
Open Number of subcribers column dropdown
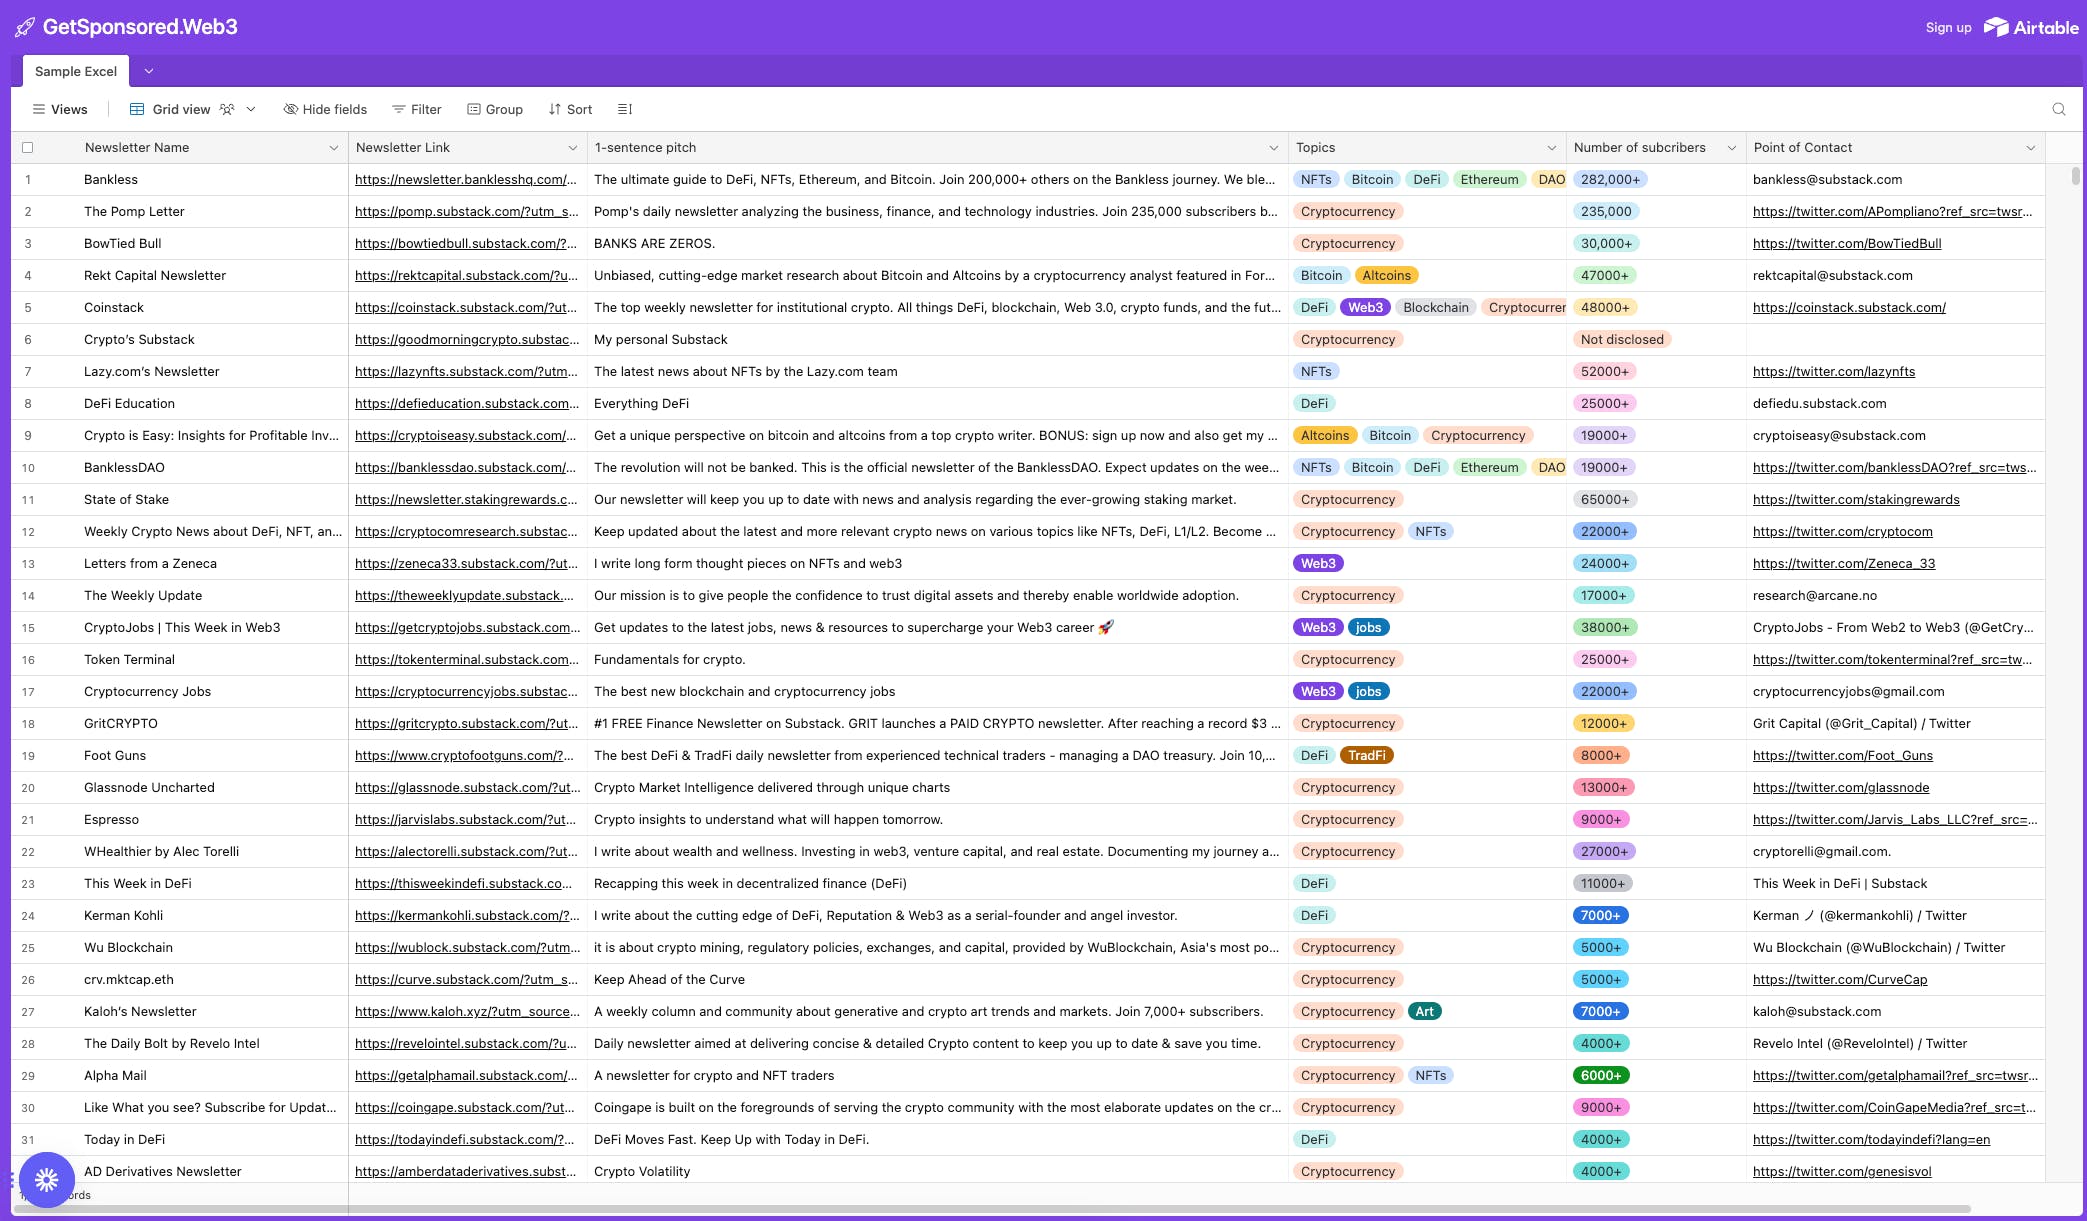click(1732, 148)
